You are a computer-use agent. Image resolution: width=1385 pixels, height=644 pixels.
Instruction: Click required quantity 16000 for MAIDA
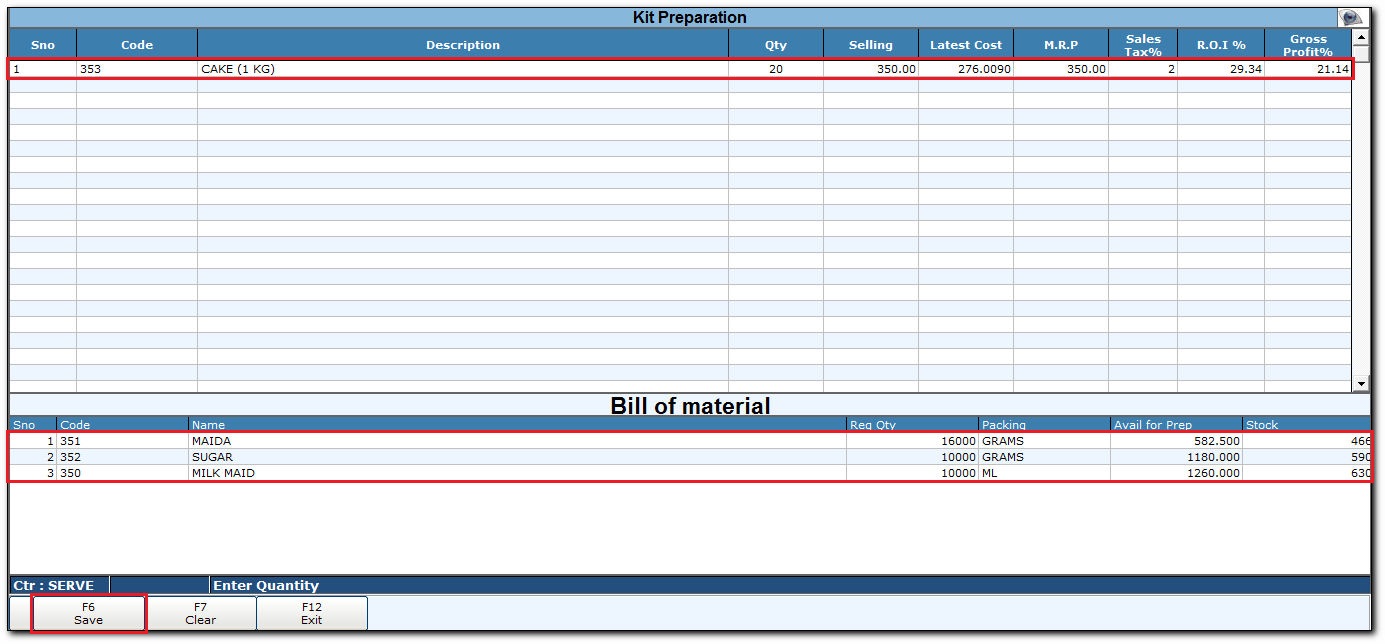click(x=912, y=441)
